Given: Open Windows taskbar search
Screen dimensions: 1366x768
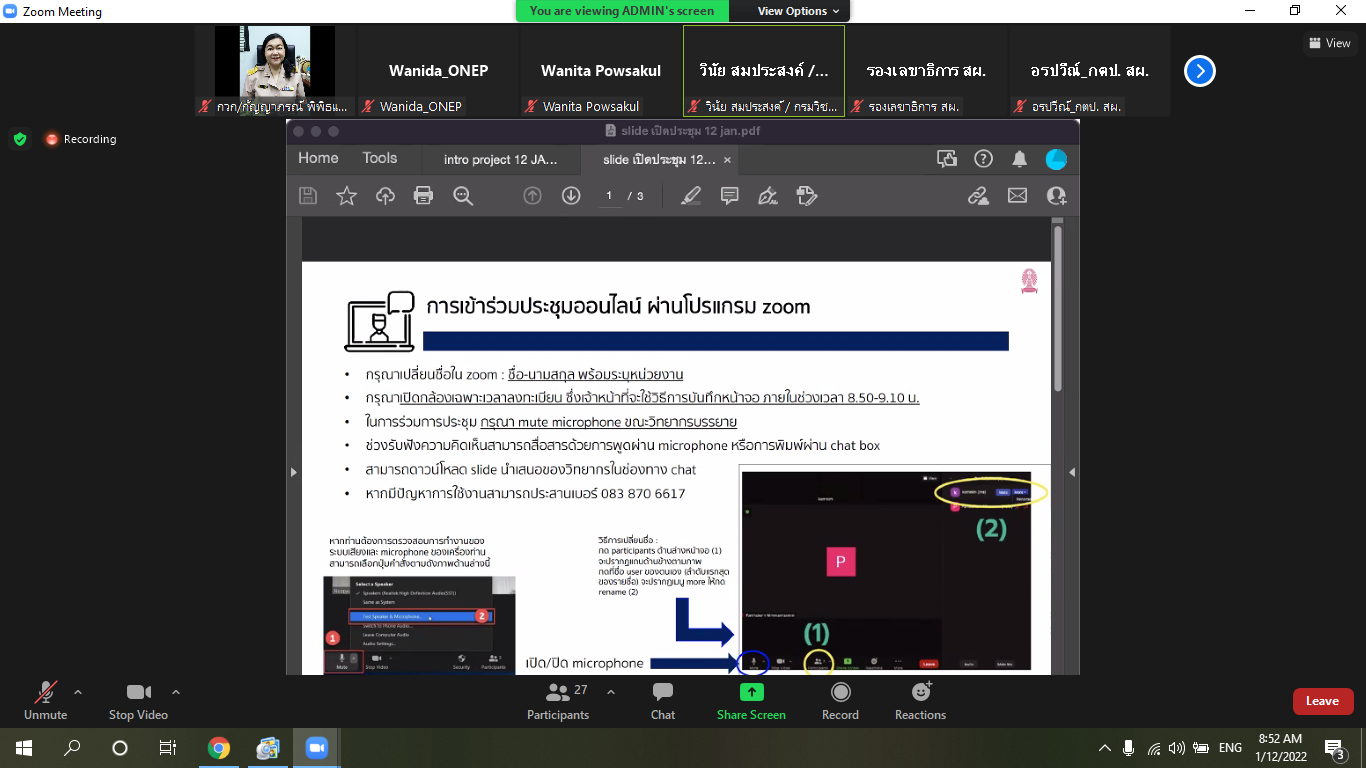Looking at the screenshot, I should click(72, 748).
